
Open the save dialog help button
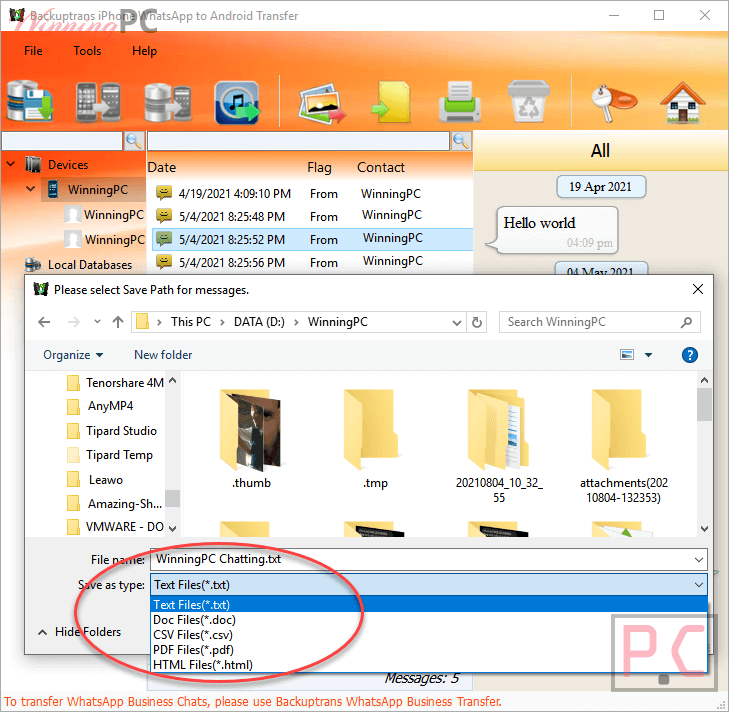[689, 355]
